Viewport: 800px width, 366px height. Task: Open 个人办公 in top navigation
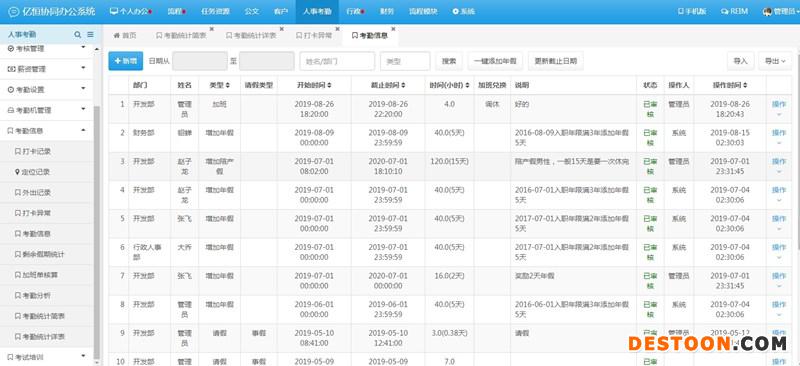click(x=131, y=11)
